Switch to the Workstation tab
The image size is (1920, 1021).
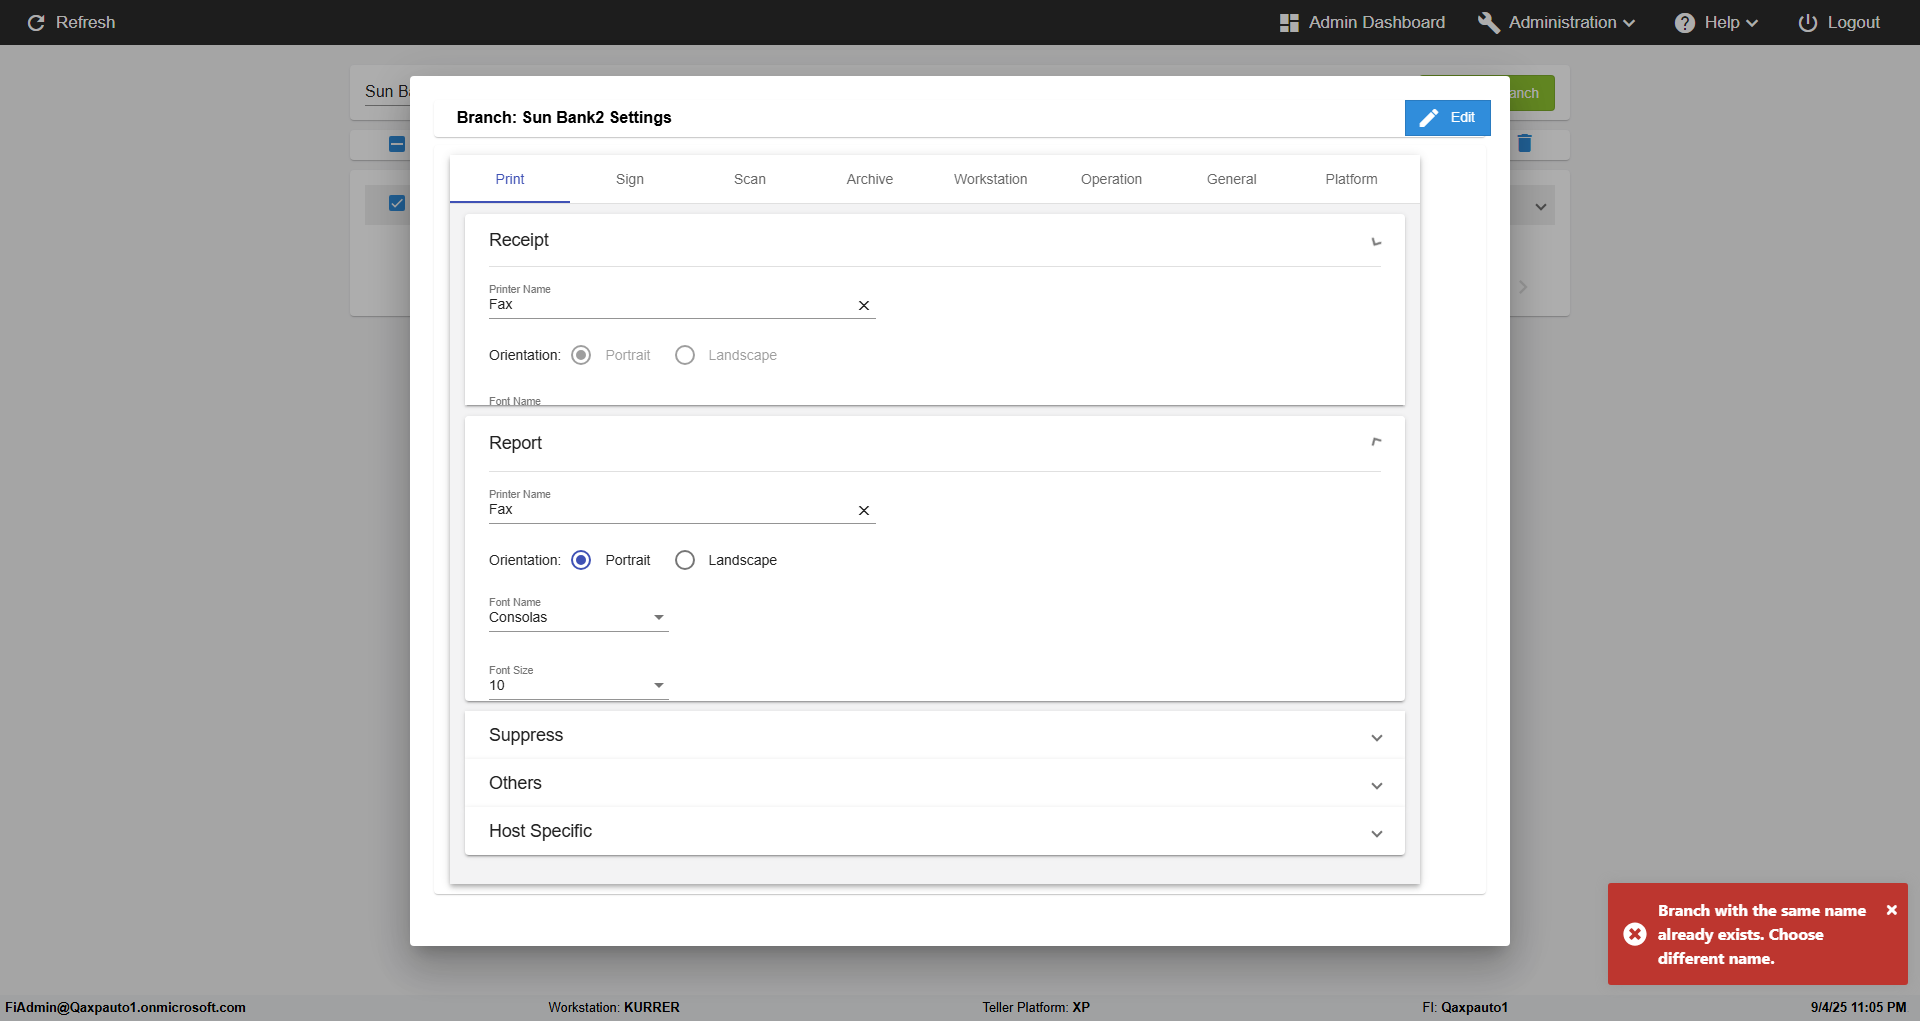click(x=990, y=179)
